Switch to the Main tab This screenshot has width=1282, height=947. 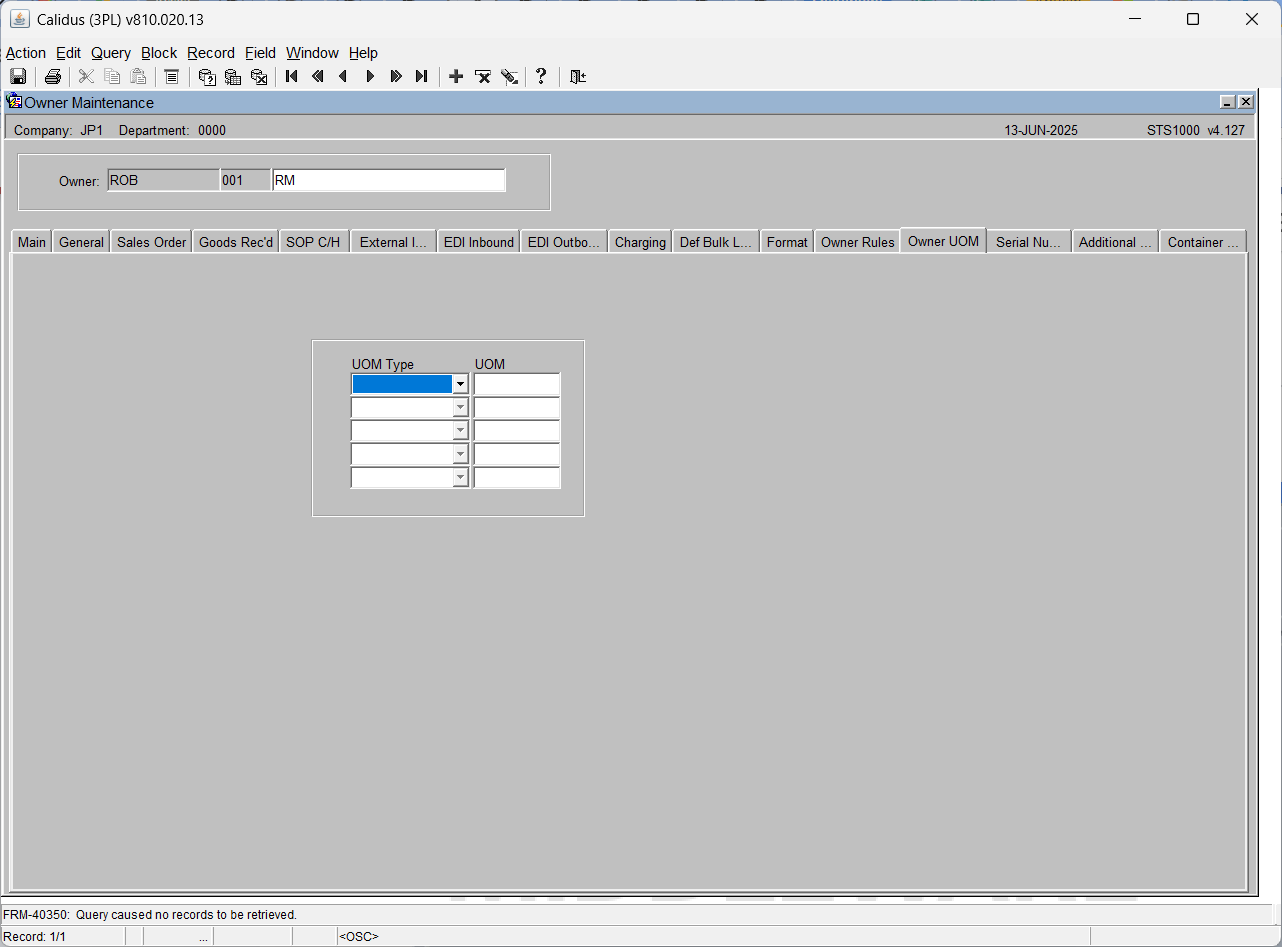(32, 242)
